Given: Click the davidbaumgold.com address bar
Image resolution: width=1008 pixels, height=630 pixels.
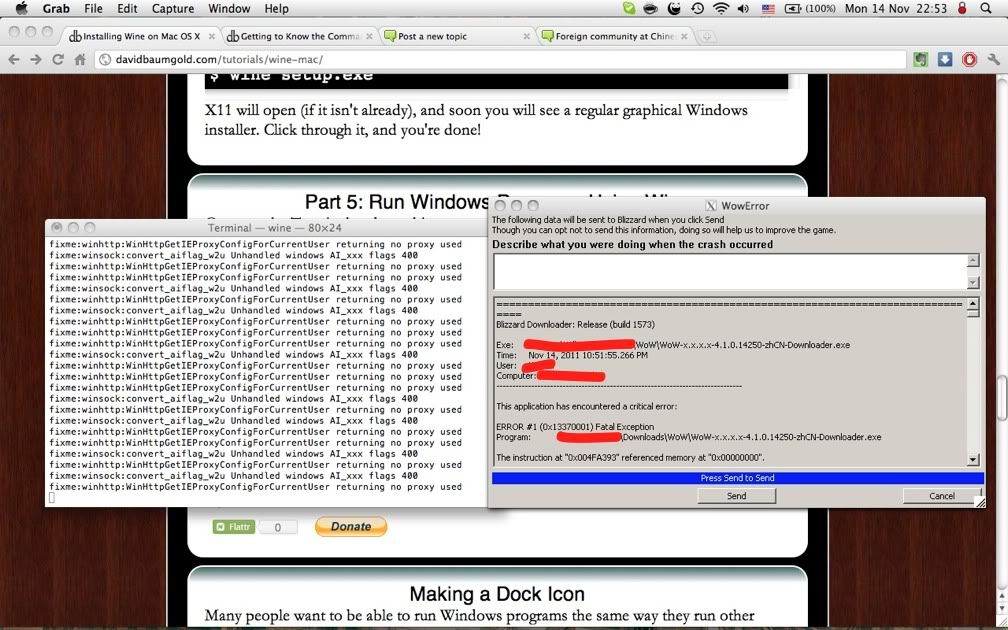Looking at the screenshot, I should [x=501, y=59].
